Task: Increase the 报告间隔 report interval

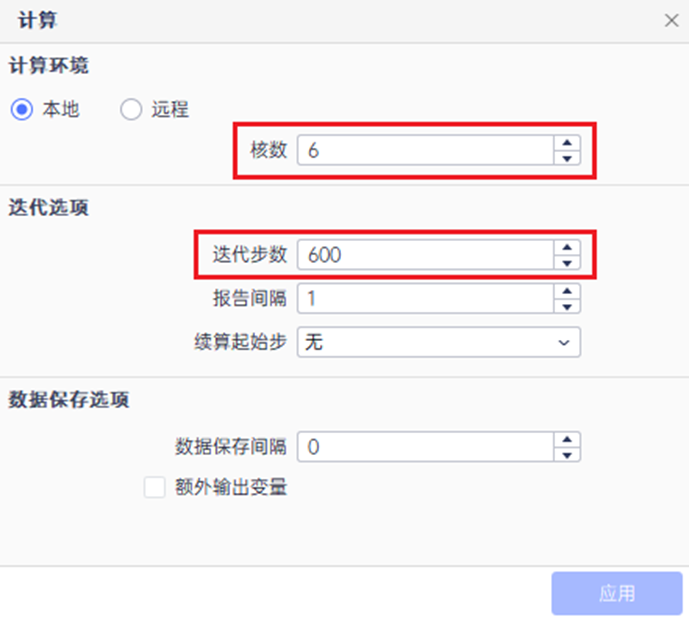Action: (x=567, y=291)
